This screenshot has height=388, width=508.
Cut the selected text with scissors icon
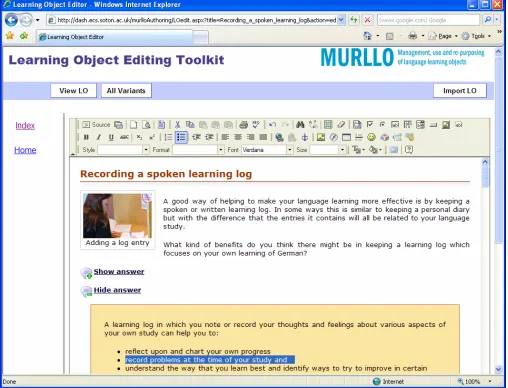pyautogui.click(x=177, y=125)
